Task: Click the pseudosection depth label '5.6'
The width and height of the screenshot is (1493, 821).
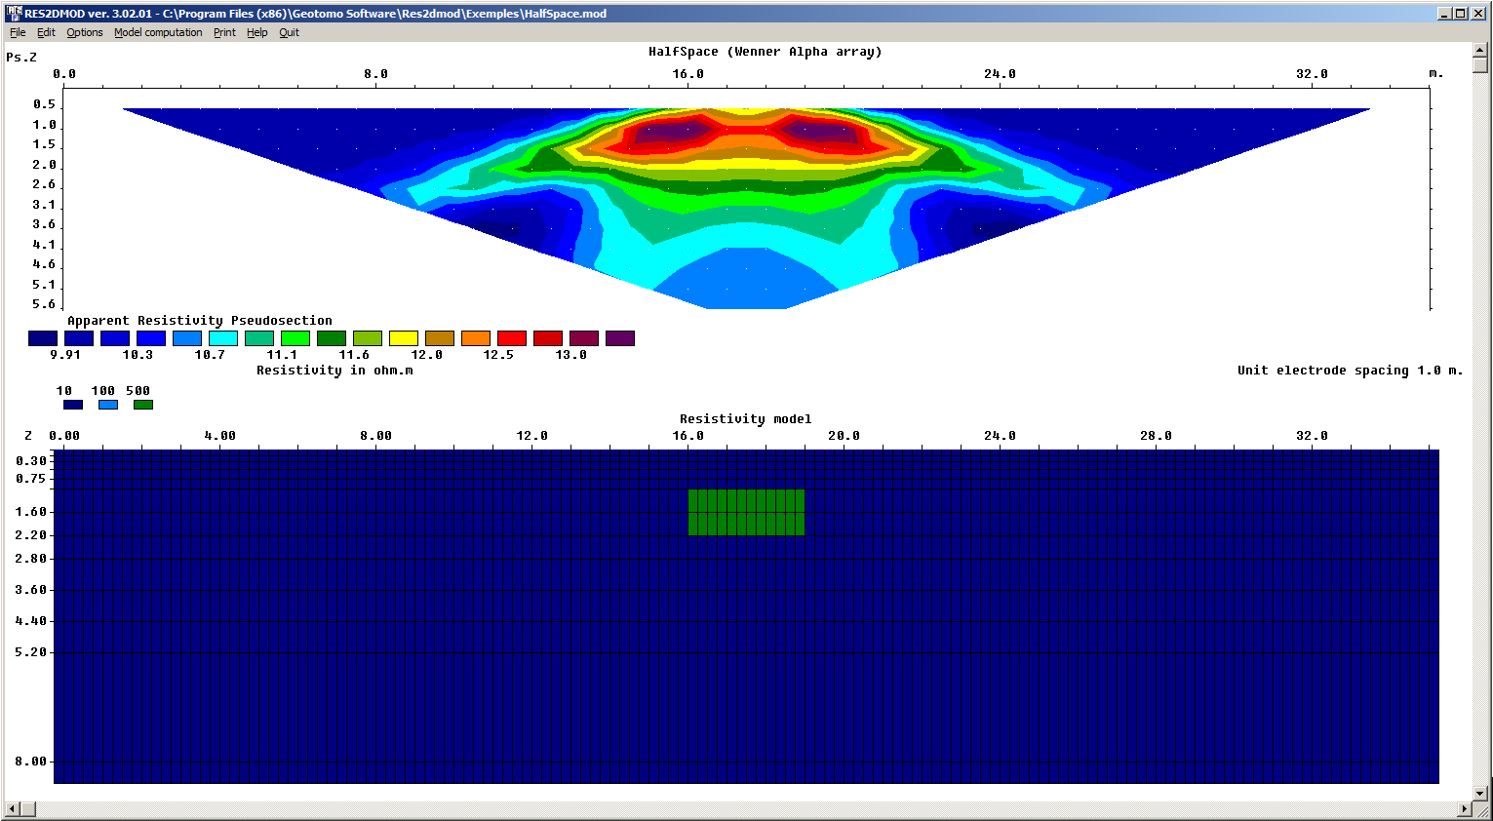Action: 44,305
